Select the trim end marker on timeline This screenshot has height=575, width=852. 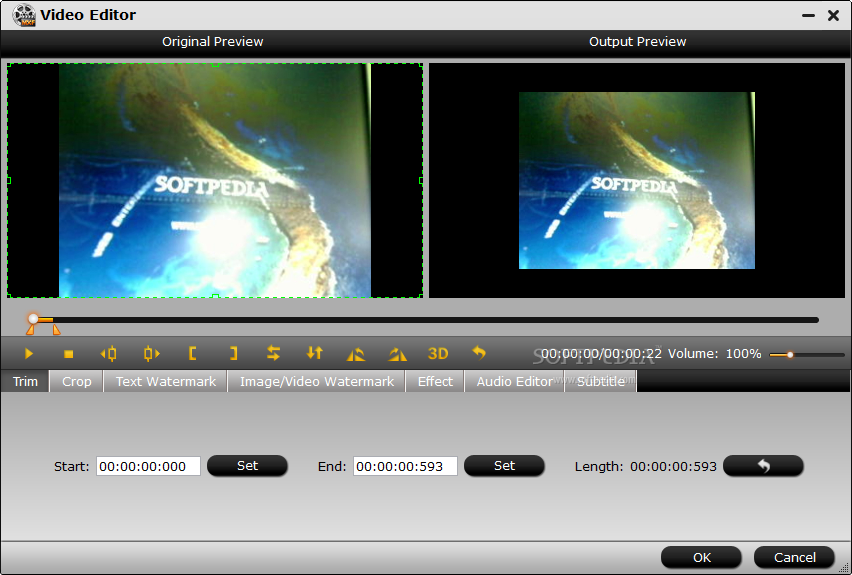click(x=57, y=330)
